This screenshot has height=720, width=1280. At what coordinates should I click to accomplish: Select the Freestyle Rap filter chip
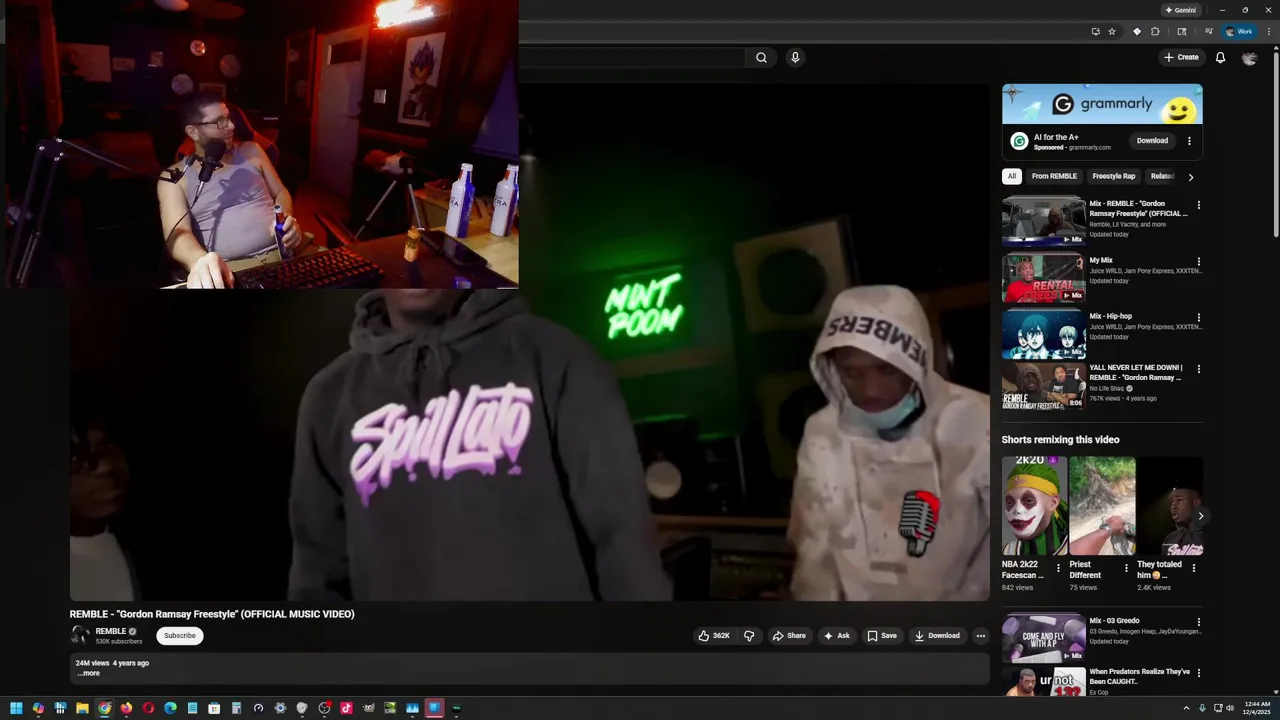(1114, 177)
